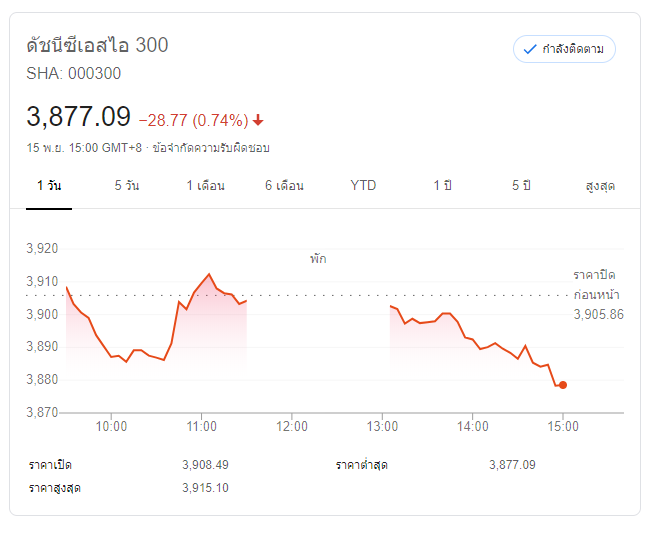This screenshot has height=533, width=654.
Task: Show the 5 ปี chart range
Action: [521, 186]
